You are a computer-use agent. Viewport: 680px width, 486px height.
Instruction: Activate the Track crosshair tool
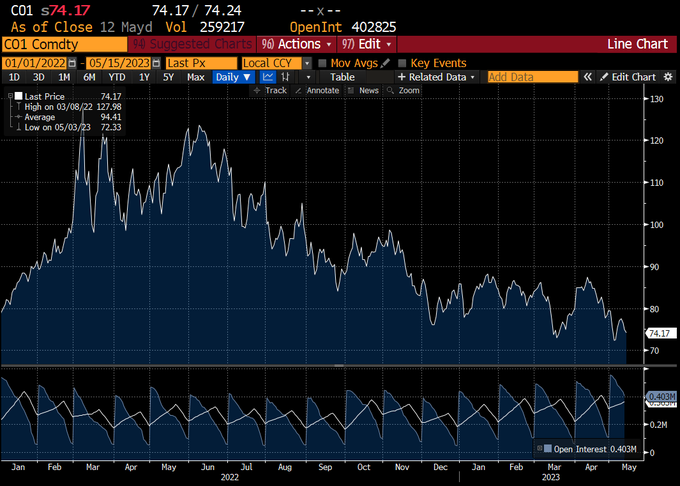[x=271, y=90]
